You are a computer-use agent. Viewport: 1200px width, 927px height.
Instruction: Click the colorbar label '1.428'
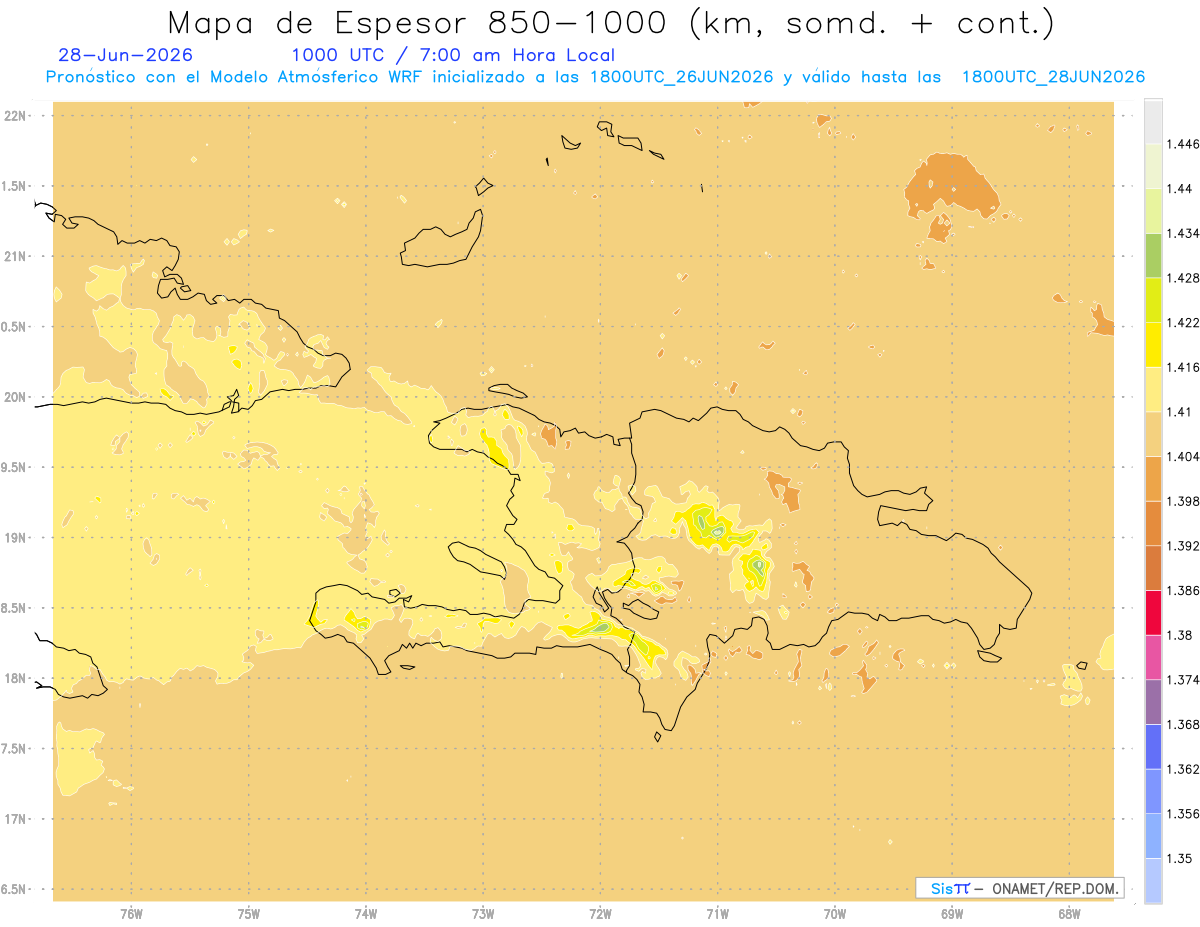1183,278
